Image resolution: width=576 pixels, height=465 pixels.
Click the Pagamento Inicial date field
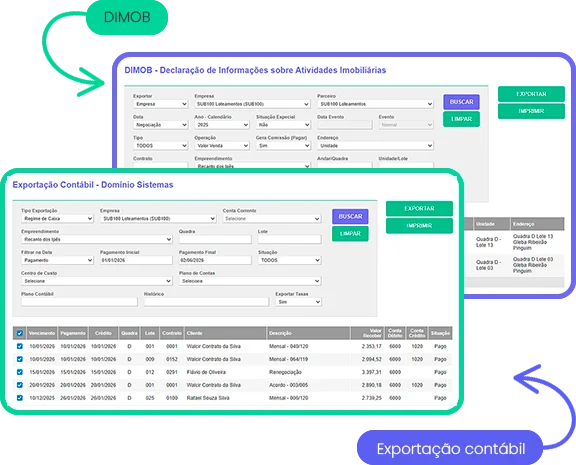[x=136, y=260]
